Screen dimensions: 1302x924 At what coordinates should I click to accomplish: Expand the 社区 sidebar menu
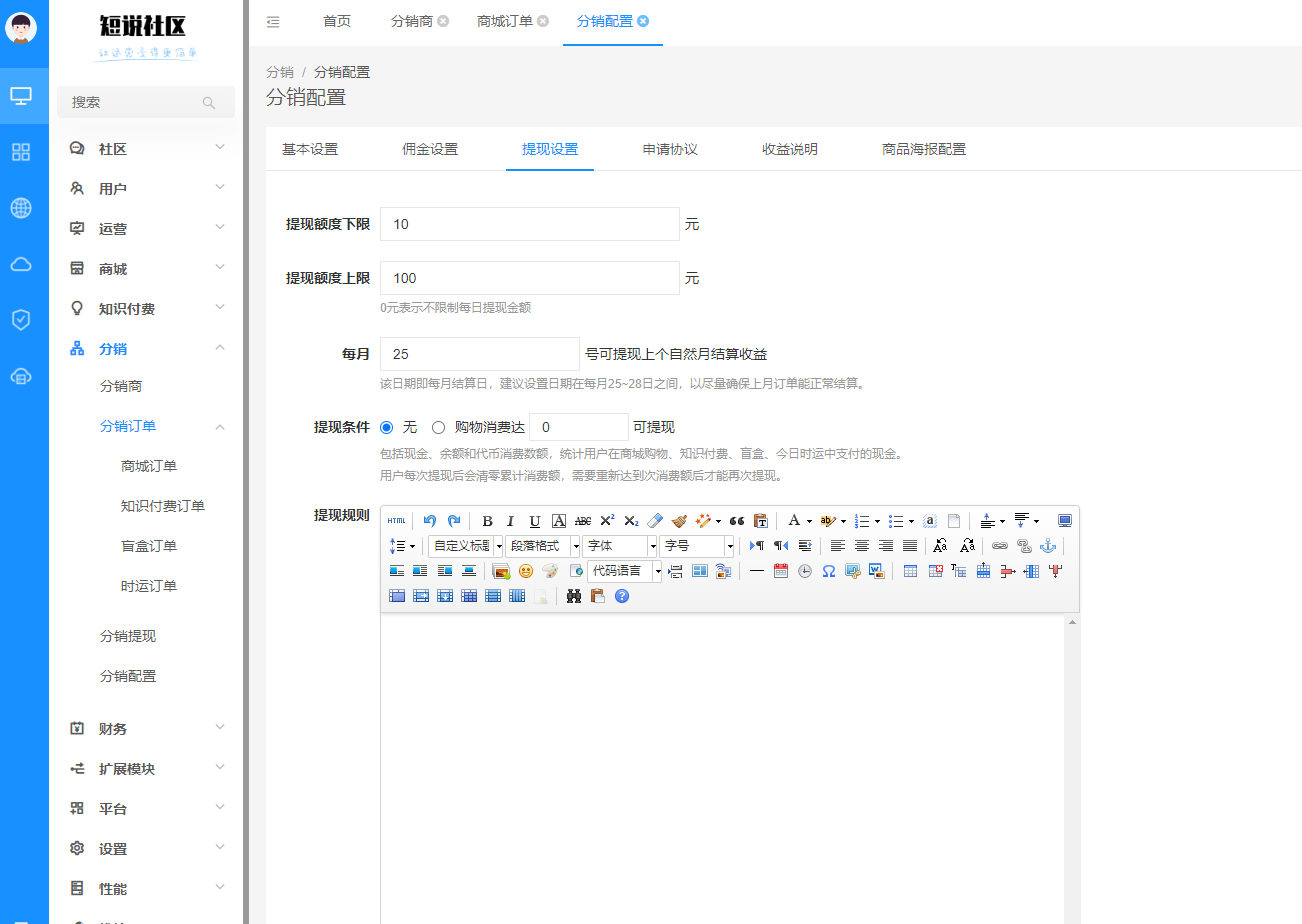(x=146, y=149)
